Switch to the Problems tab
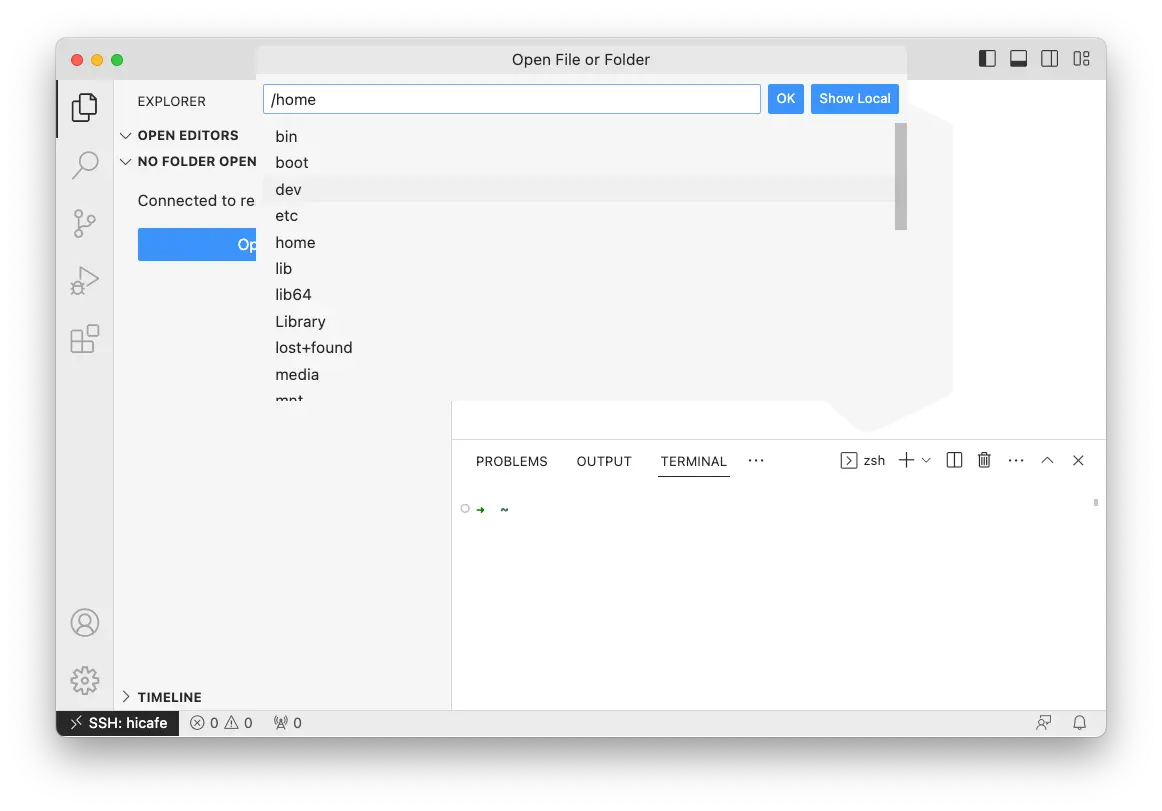 (511, 461)
